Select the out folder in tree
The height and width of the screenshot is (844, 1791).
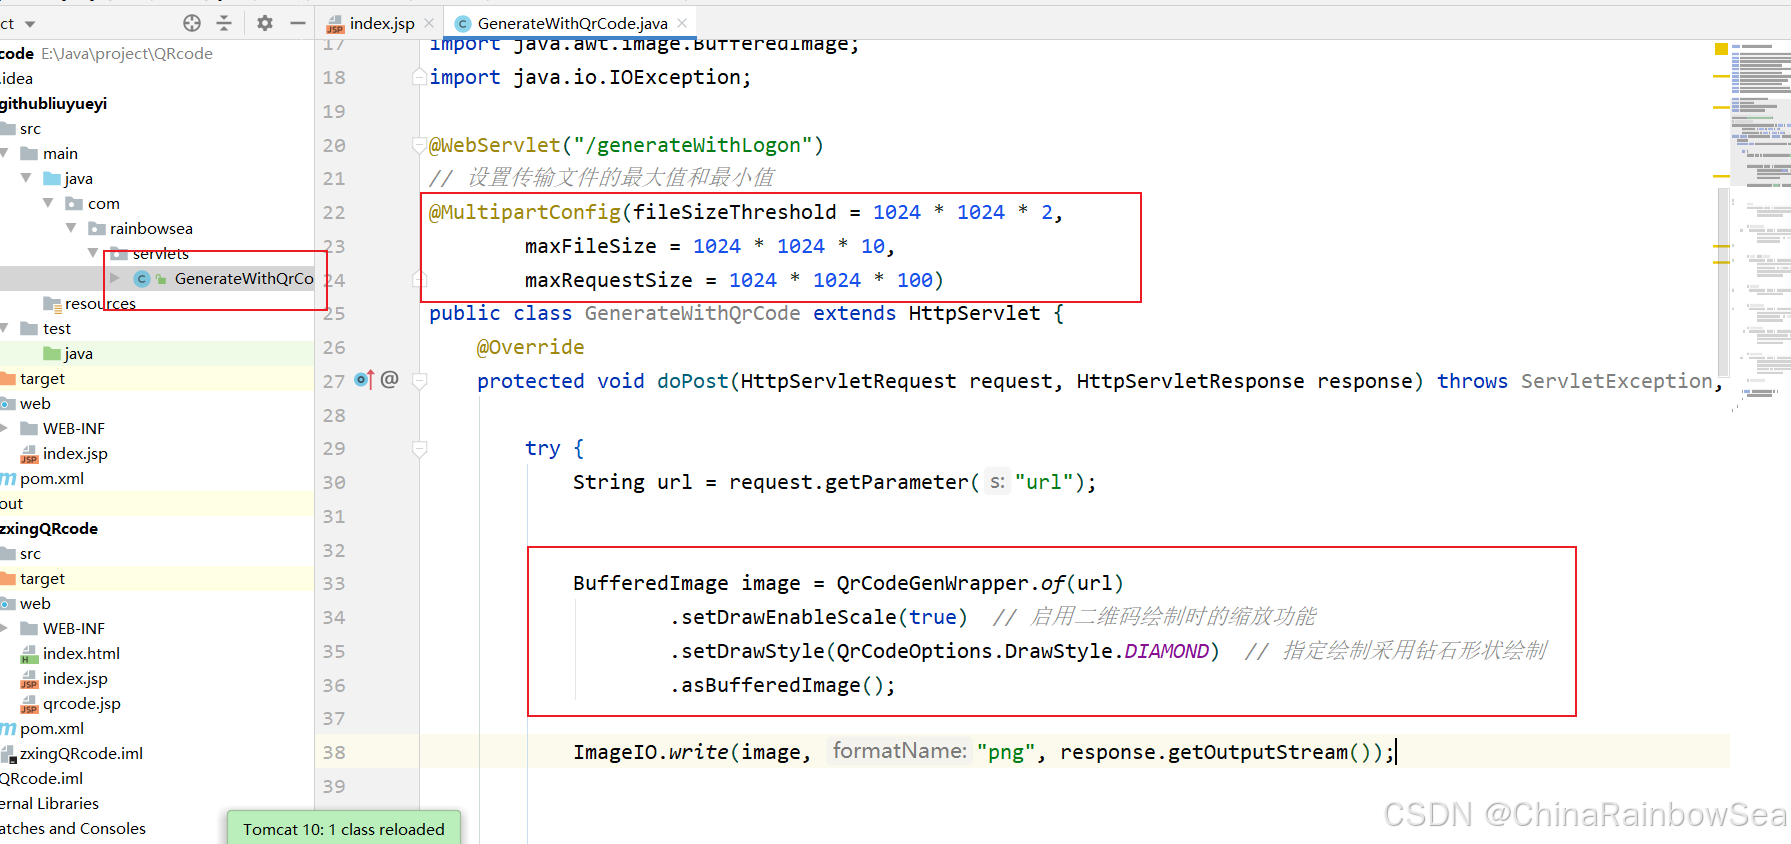pos(12,503)
